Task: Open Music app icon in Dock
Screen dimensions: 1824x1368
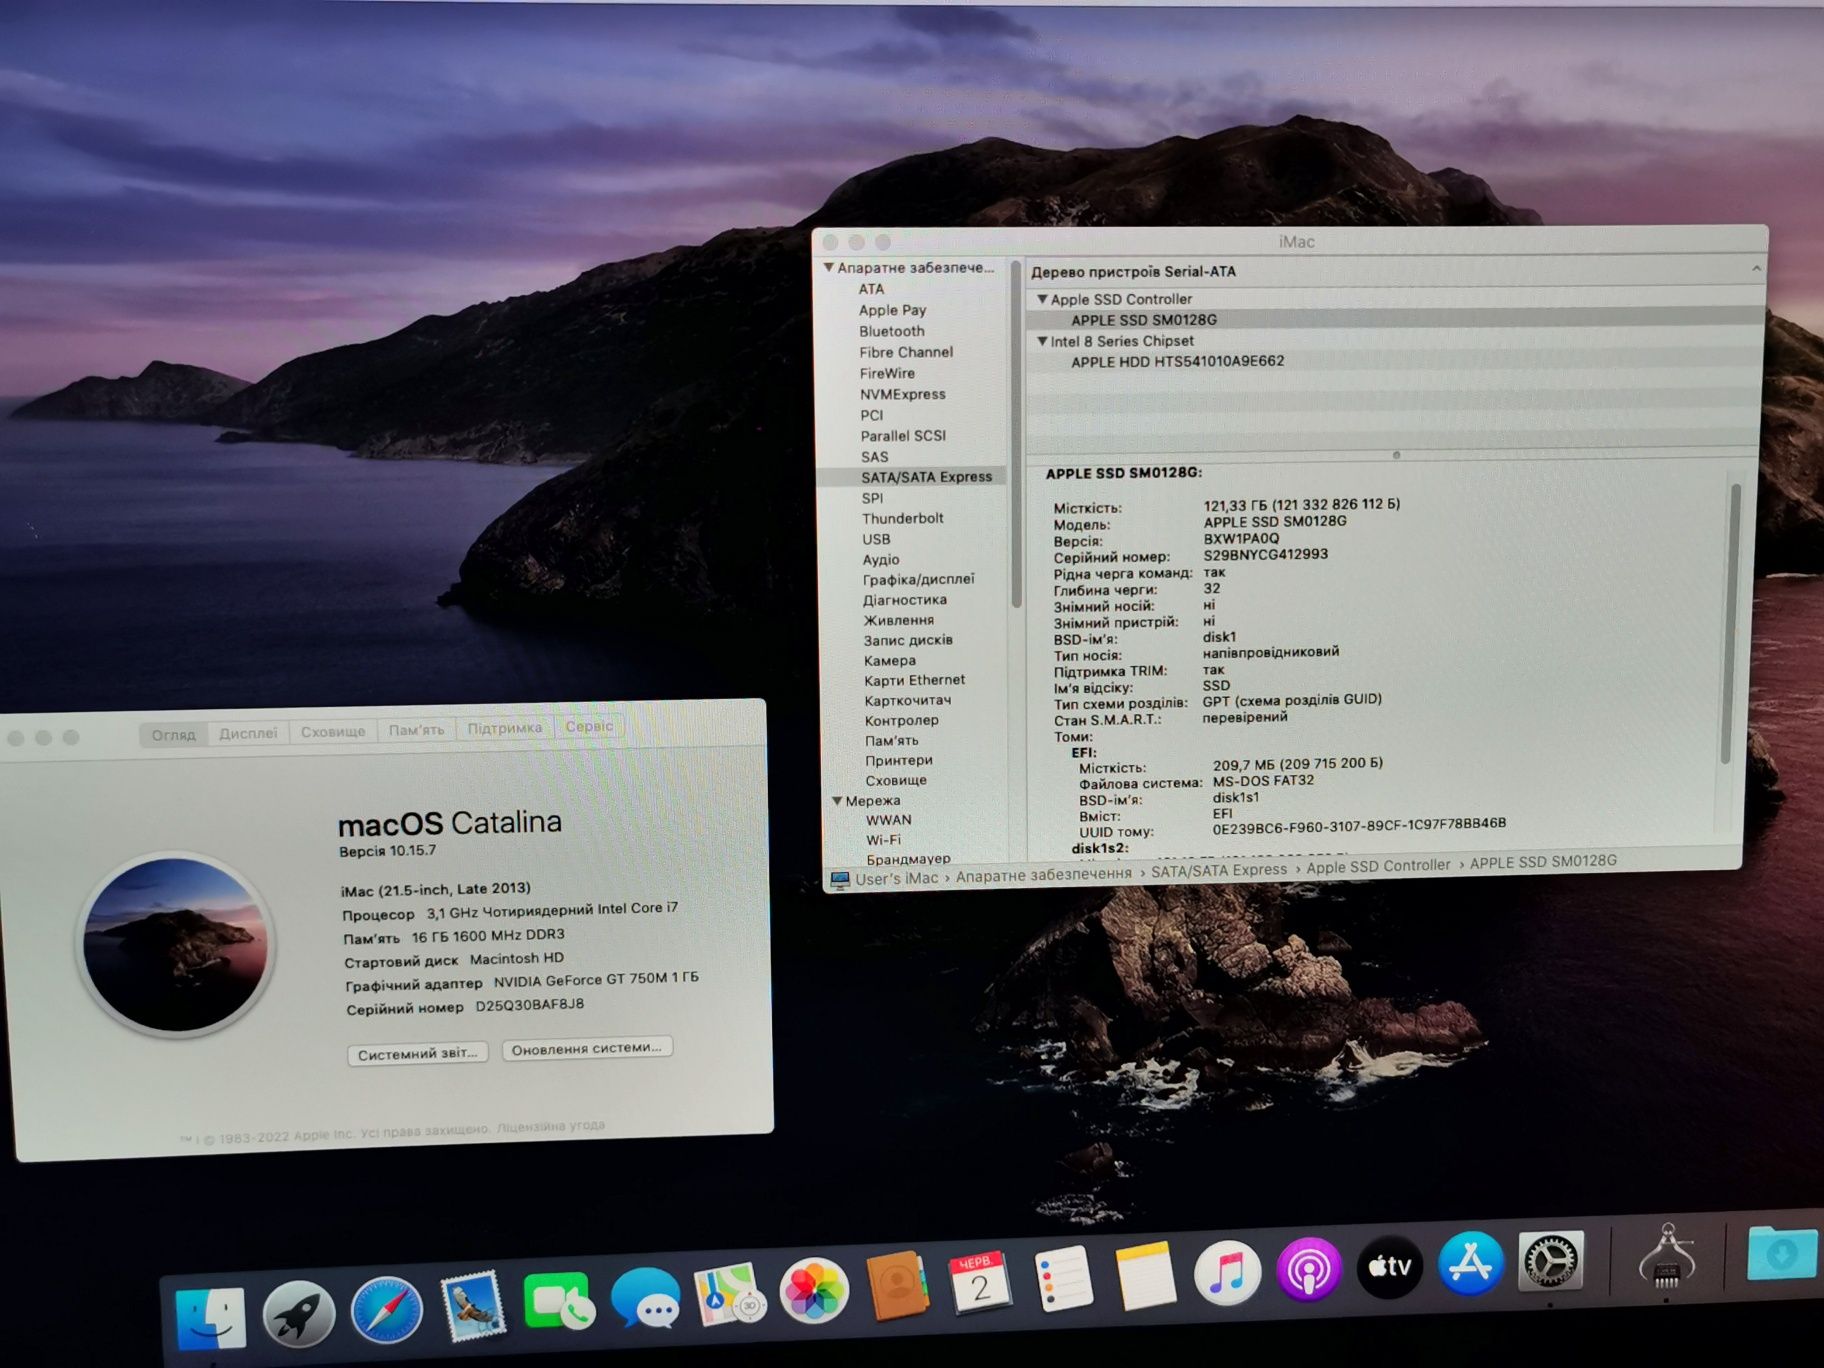Action: click(1227, 1273)
